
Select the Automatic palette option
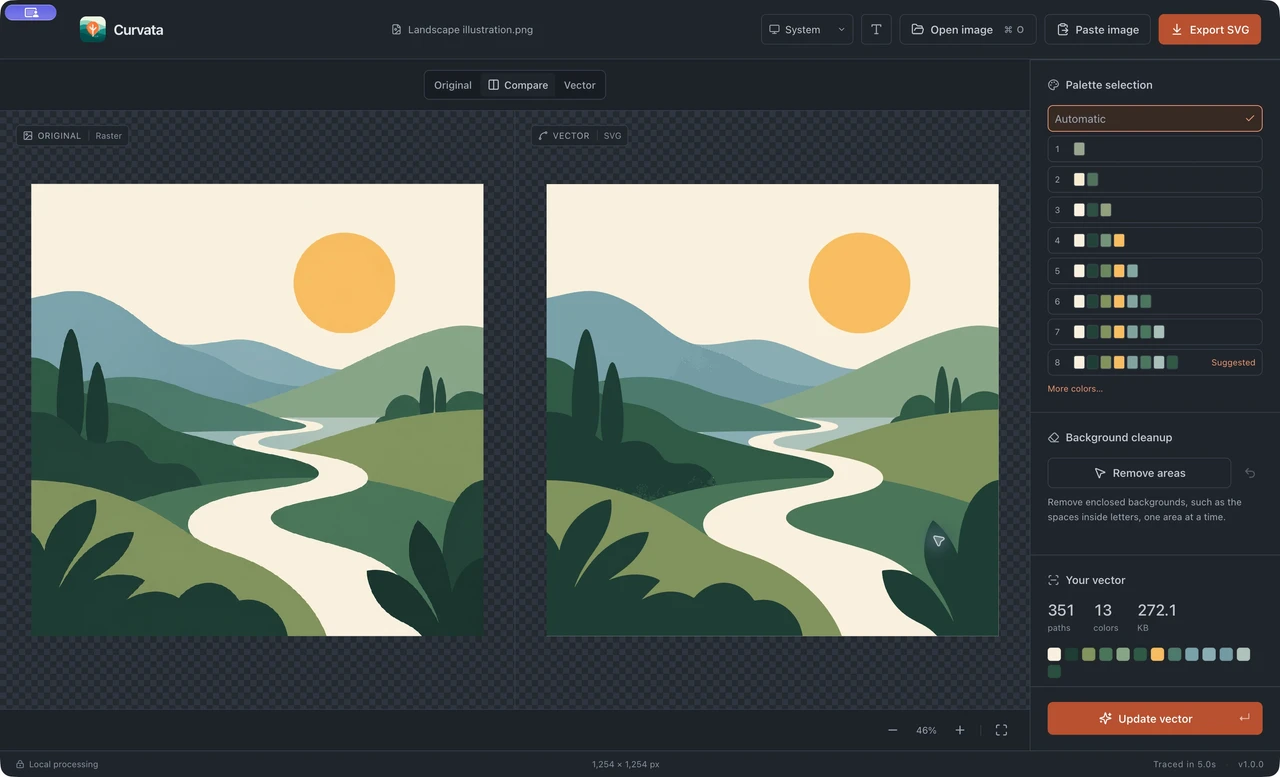point(1155,118)
